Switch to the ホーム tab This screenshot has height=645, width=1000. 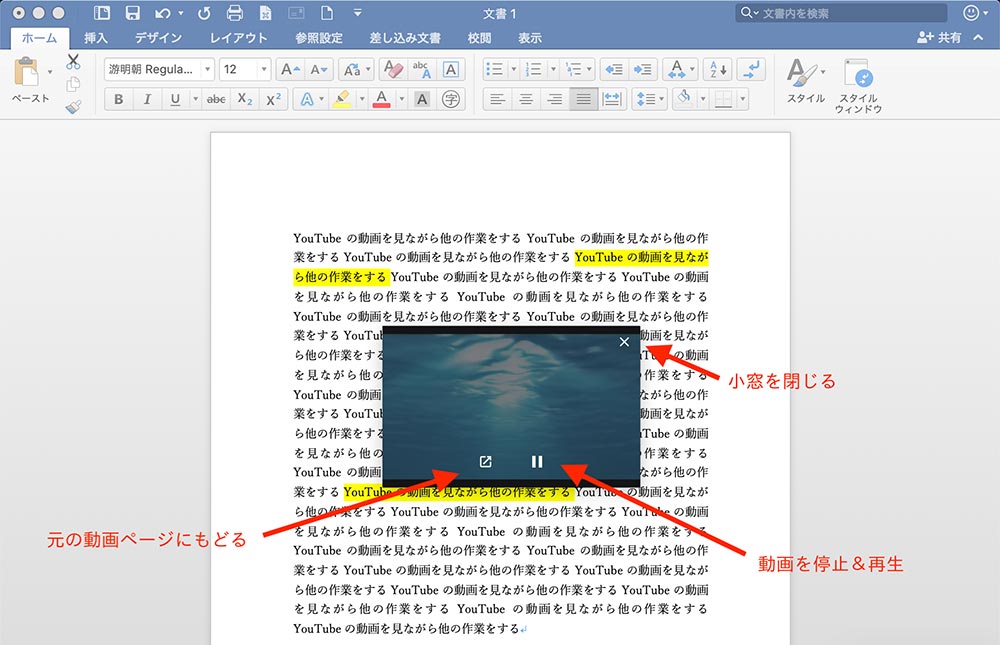(40, 38)
